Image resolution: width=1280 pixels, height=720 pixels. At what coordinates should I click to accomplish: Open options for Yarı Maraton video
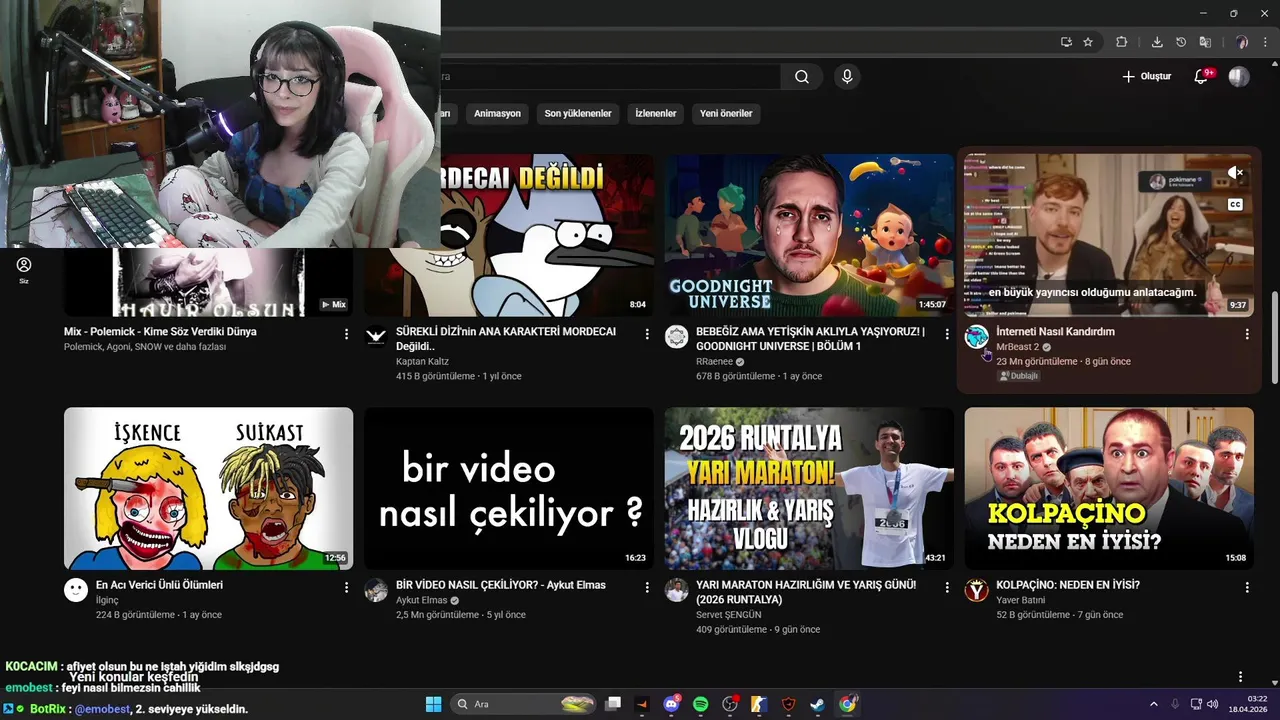(x=947, y=588)
